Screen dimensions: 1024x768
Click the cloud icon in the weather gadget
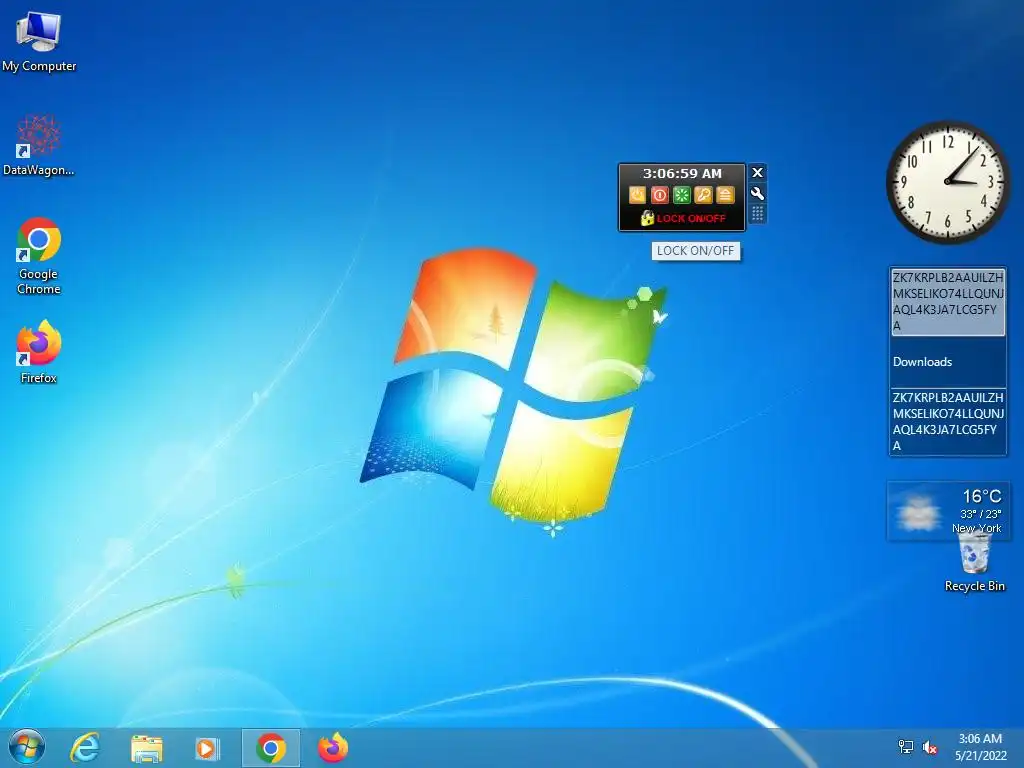tap(918, 512)
